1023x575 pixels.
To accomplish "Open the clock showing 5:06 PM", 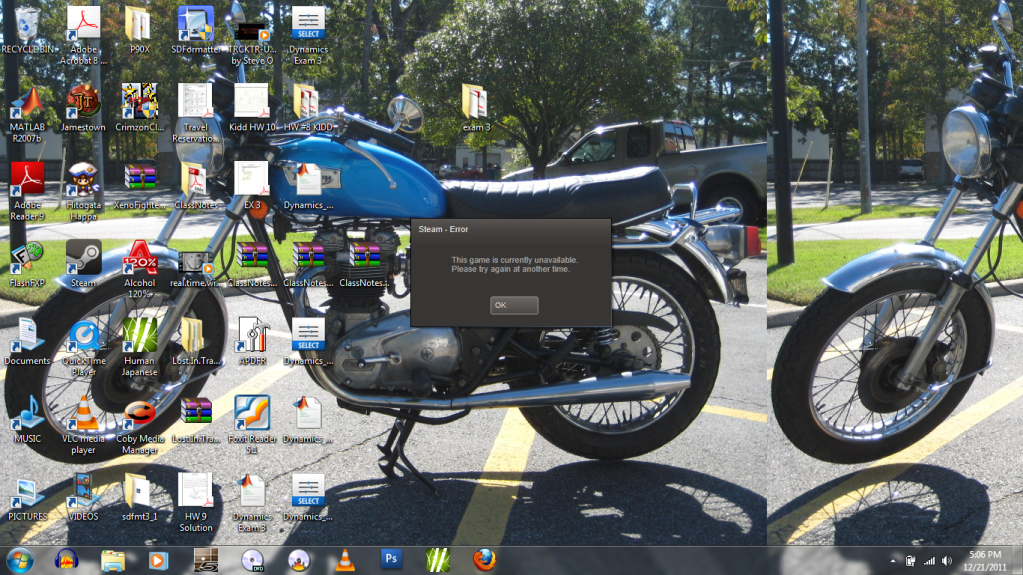I will coord(985,561).
